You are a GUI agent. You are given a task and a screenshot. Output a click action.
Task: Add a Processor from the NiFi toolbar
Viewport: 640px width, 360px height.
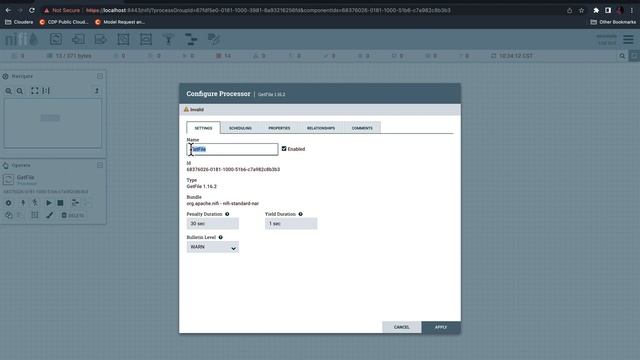(56, 39)
